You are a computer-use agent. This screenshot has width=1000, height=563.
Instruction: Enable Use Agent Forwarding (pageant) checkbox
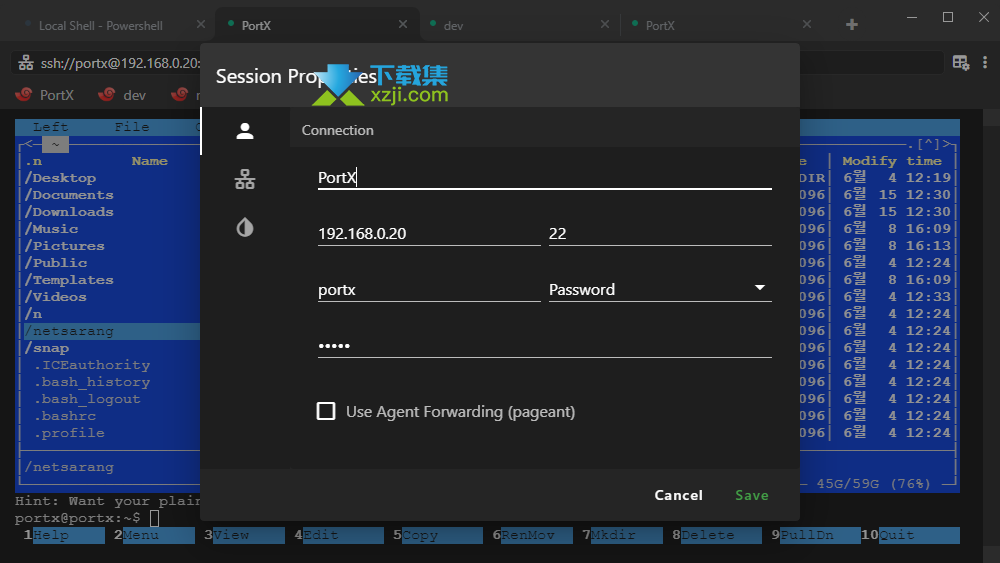pos(326,411)
